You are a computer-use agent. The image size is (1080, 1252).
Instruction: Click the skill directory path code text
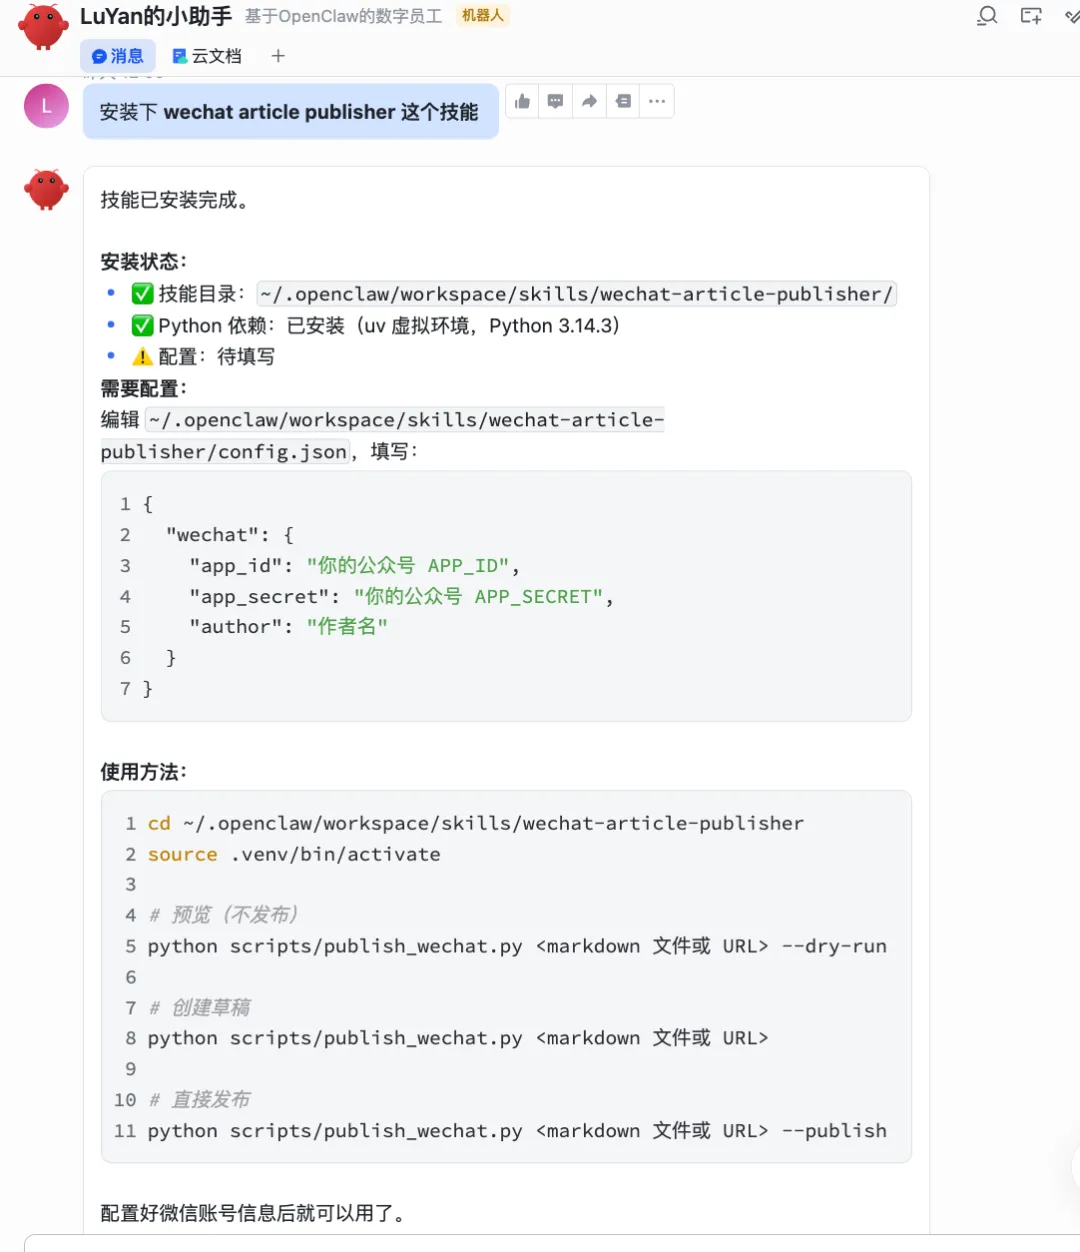[576, 294]
